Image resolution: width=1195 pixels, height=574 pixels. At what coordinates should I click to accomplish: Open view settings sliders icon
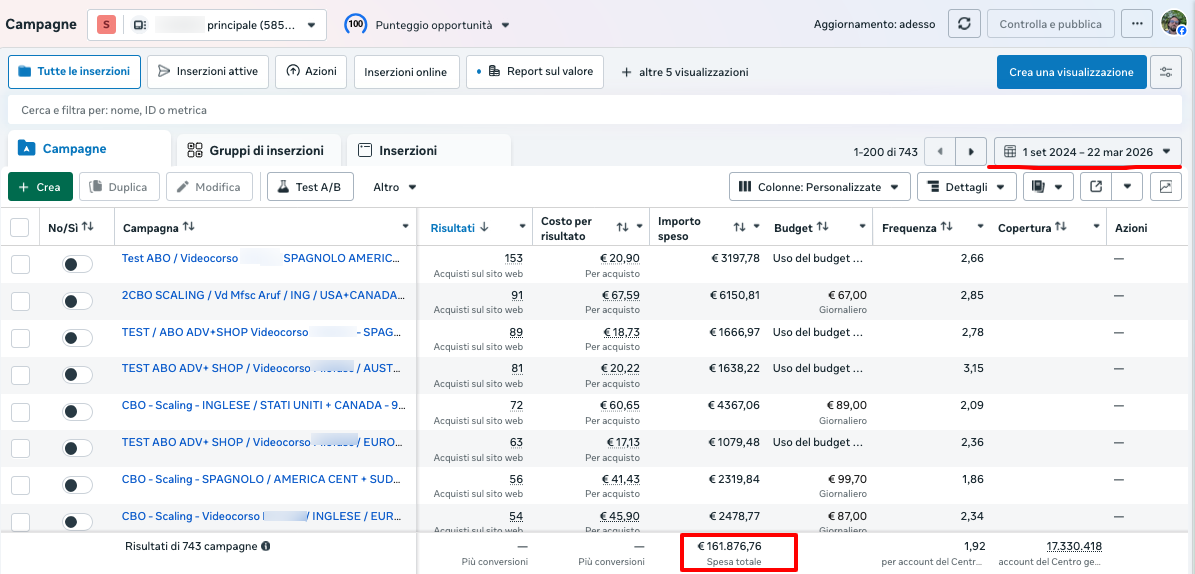[x=1166, y=72]
